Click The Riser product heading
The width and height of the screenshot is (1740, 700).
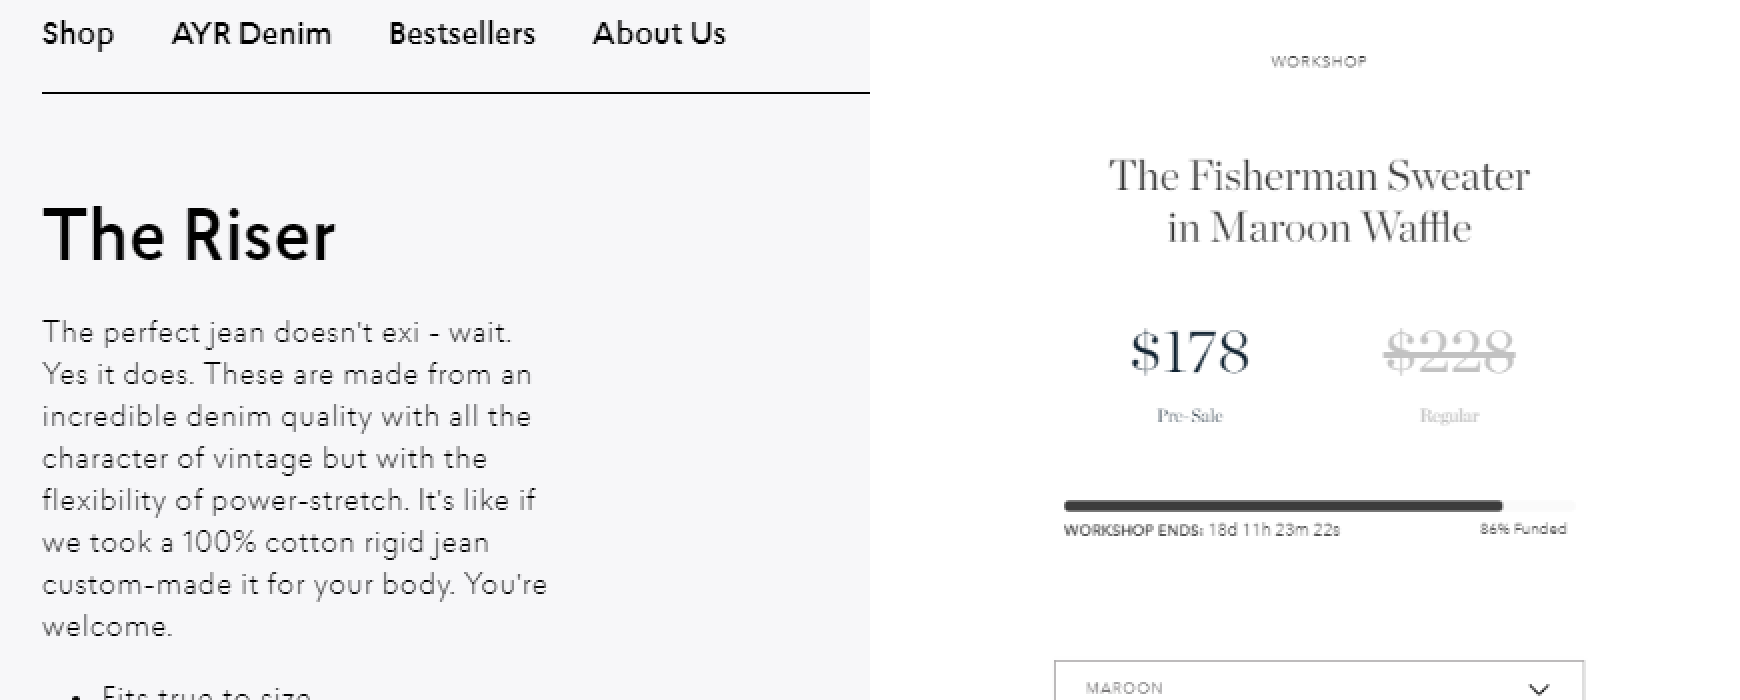189,236
